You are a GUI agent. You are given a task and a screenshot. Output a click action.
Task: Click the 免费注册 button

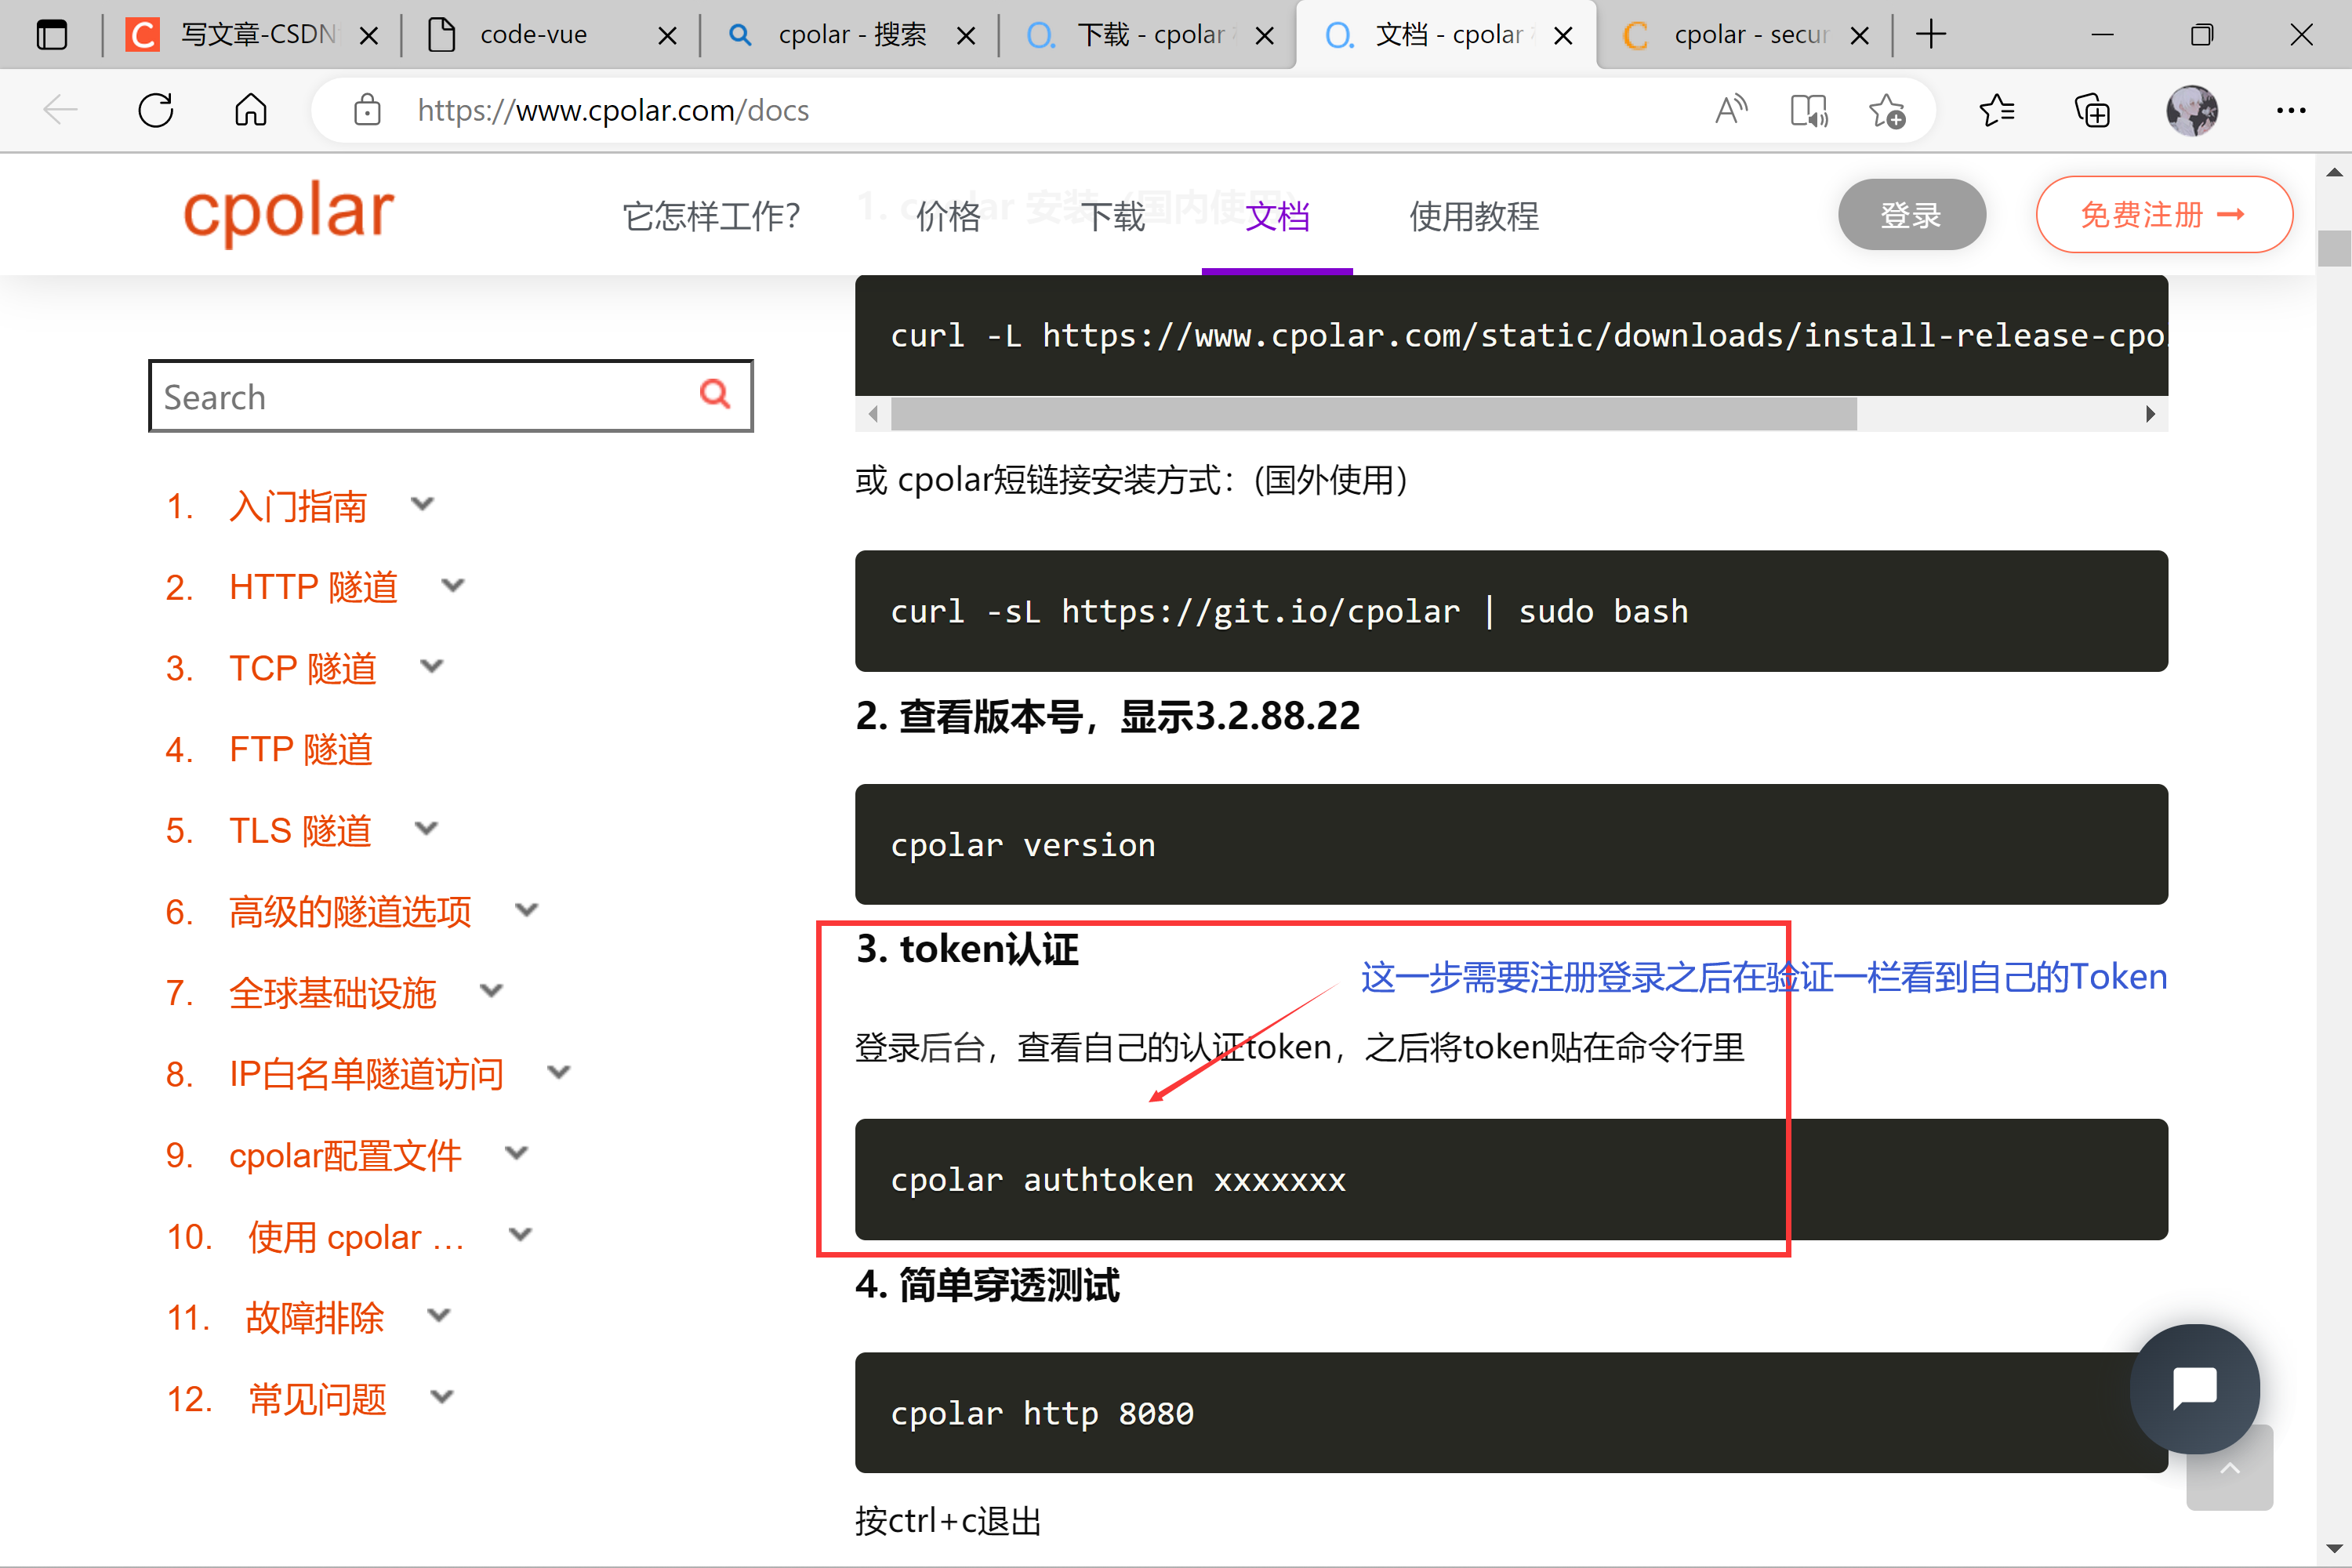tap(2164, 214)
